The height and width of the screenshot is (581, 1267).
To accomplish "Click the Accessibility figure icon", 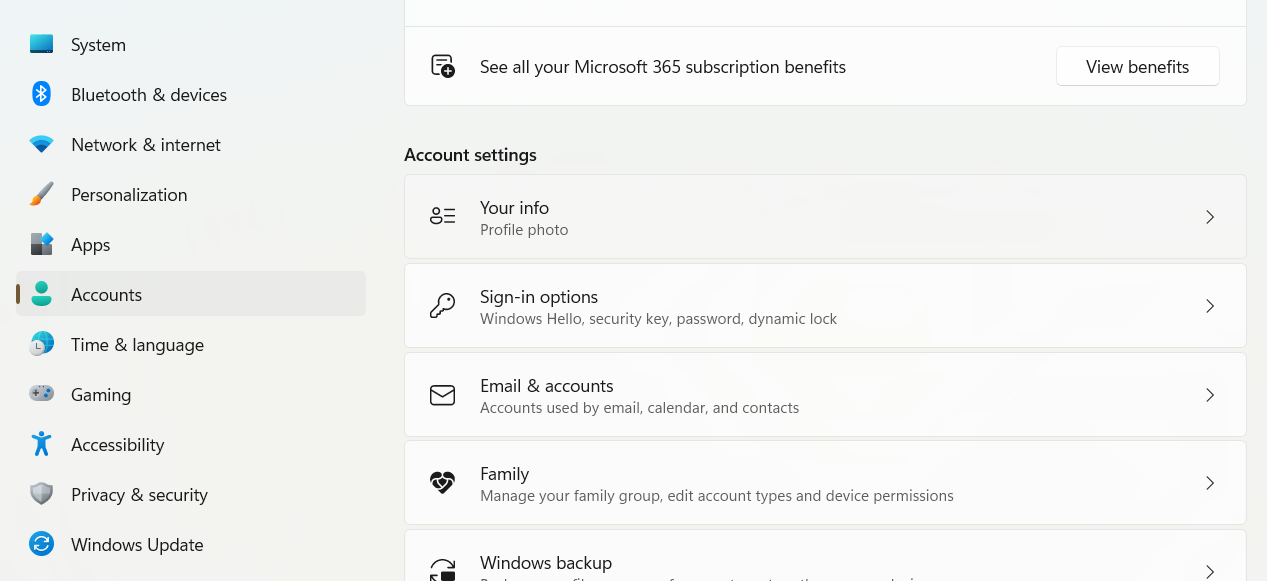I will point(41,444).
